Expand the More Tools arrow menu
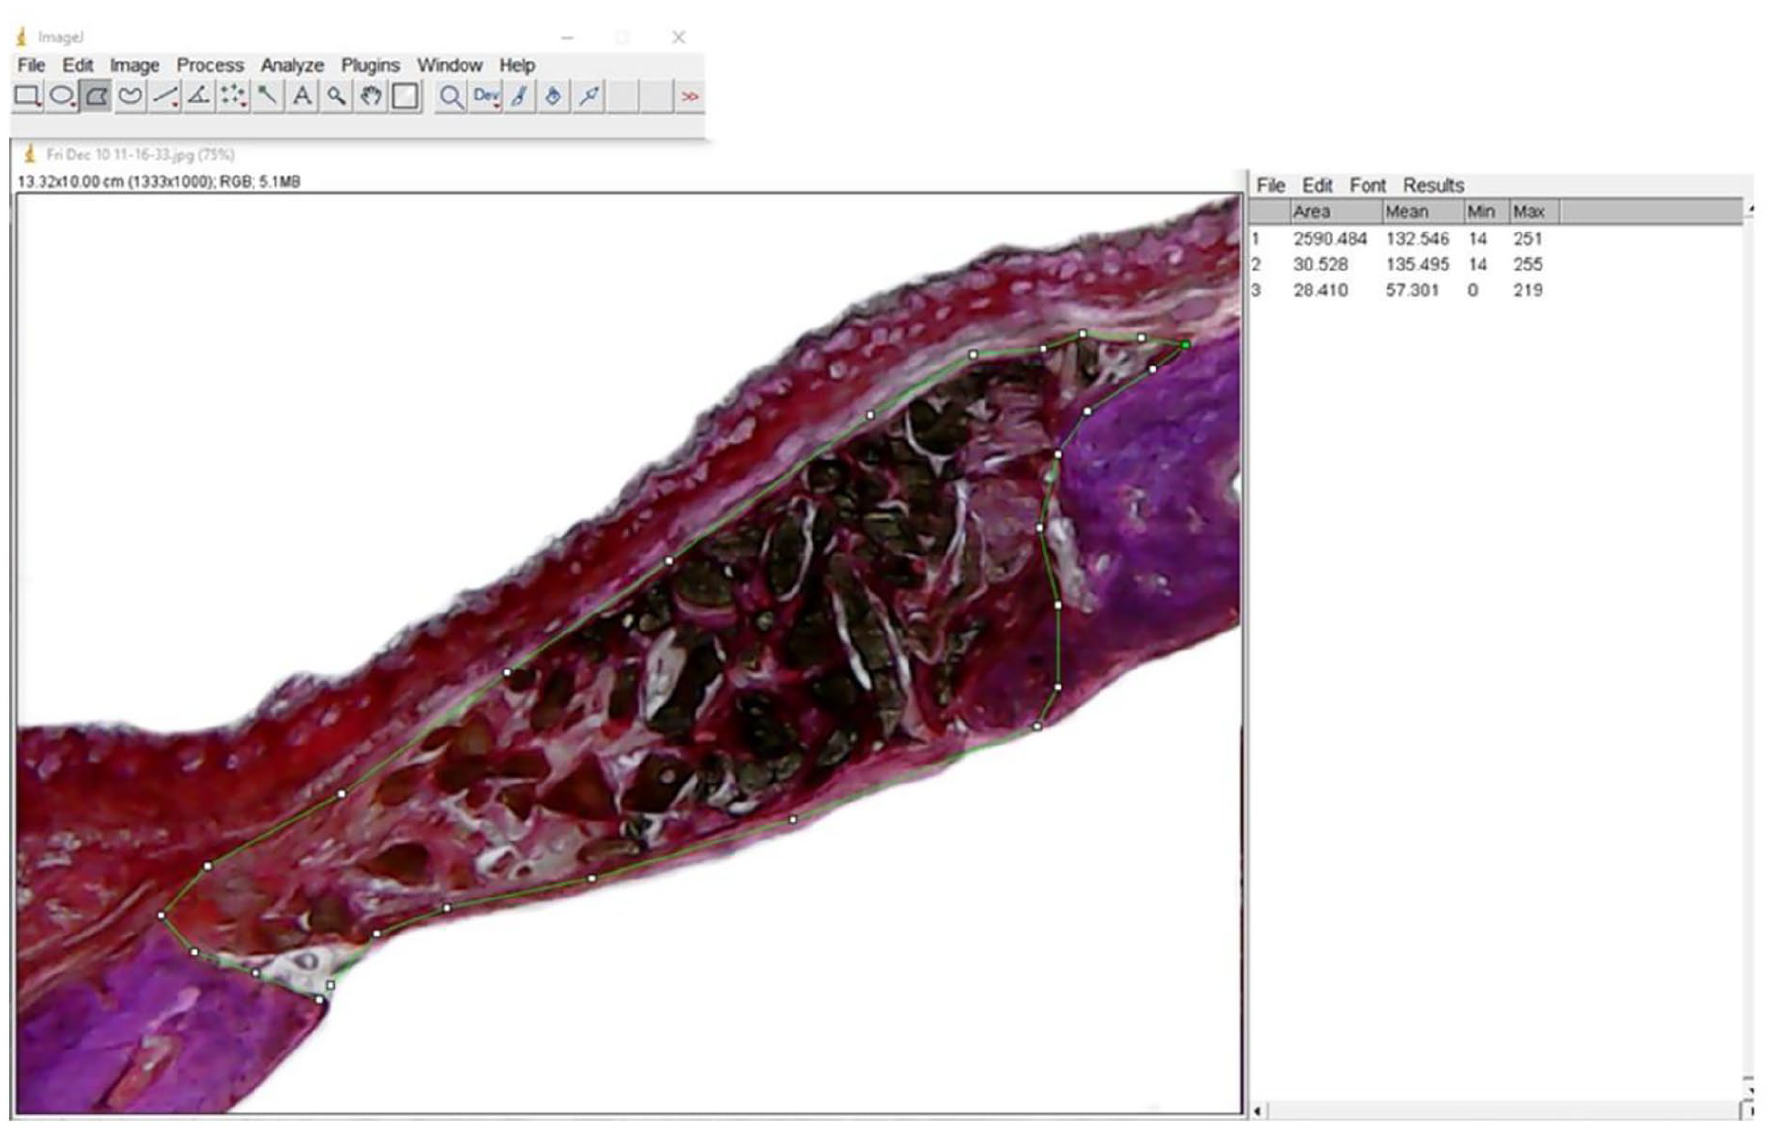 point(689,96)
